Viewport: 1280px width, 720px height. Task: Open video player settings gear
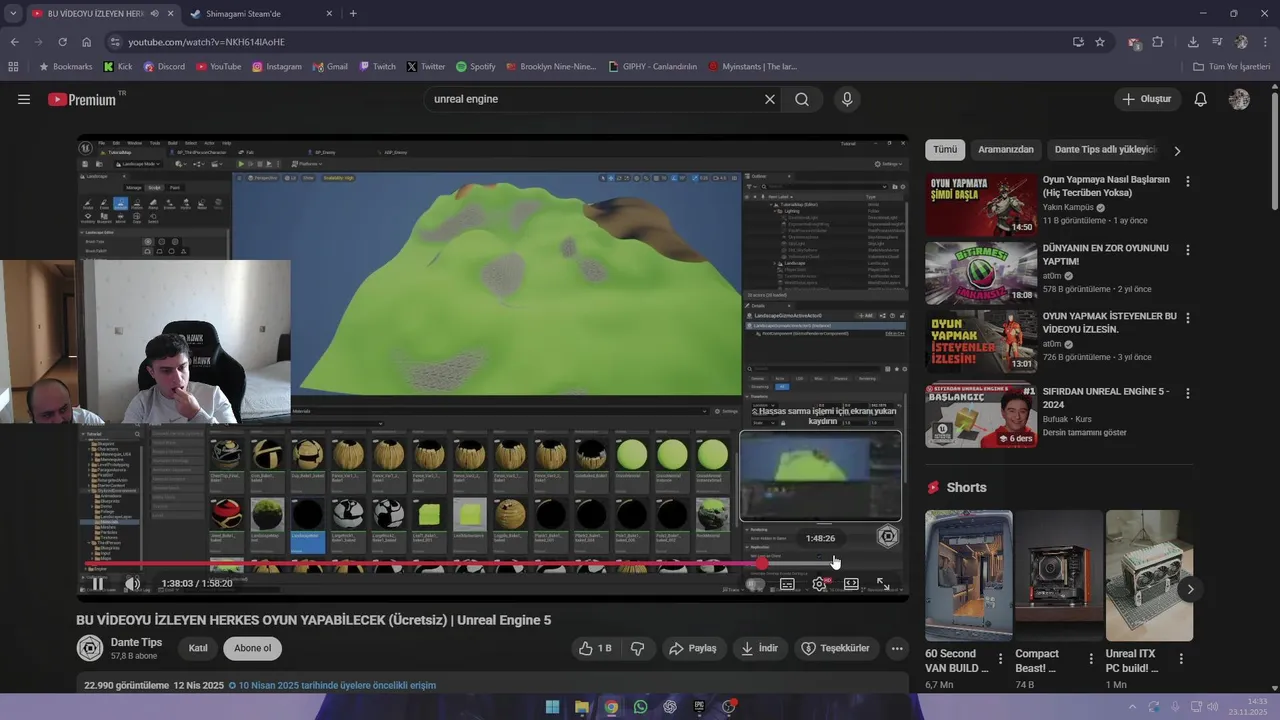pyautogui.click(x=819, y=584)
